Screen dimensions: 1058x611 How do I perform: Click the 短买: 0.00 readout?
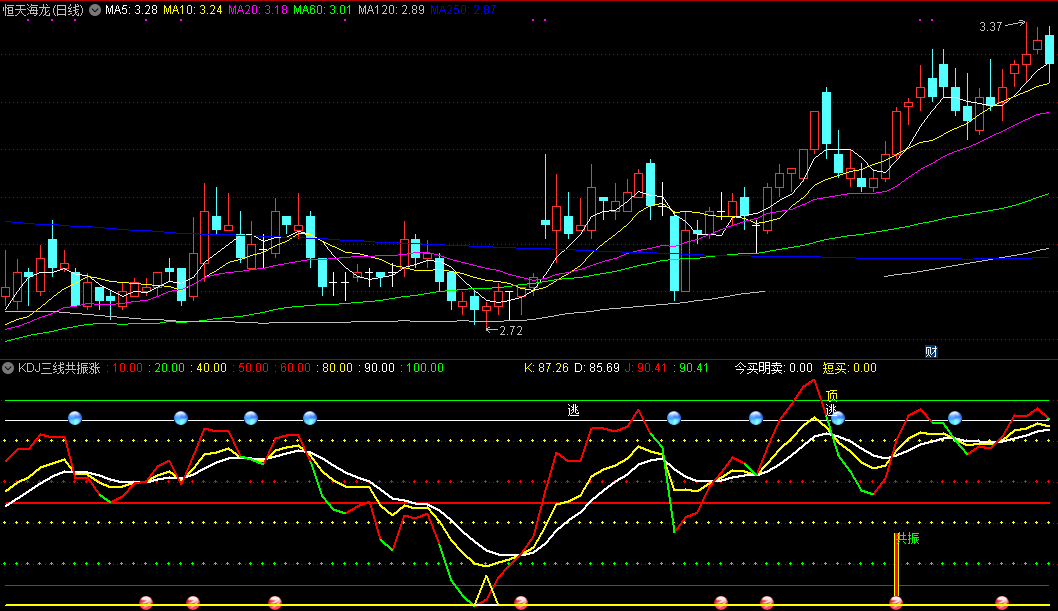coord(850,368)
